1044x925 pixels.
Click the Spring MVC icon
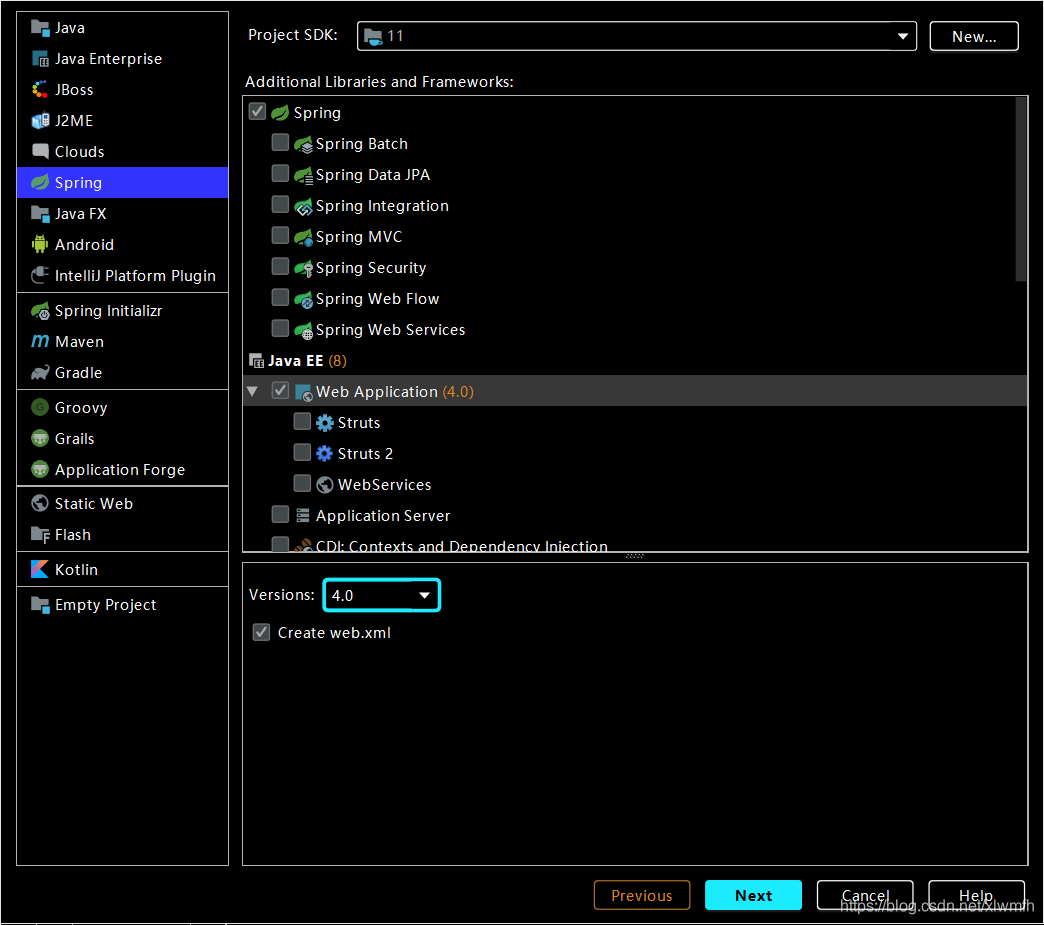coord(303,237)
